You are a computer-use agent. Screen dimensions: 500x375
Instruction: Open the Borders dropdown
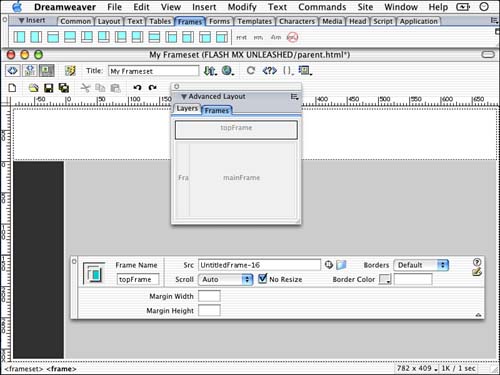coord(421,265)
